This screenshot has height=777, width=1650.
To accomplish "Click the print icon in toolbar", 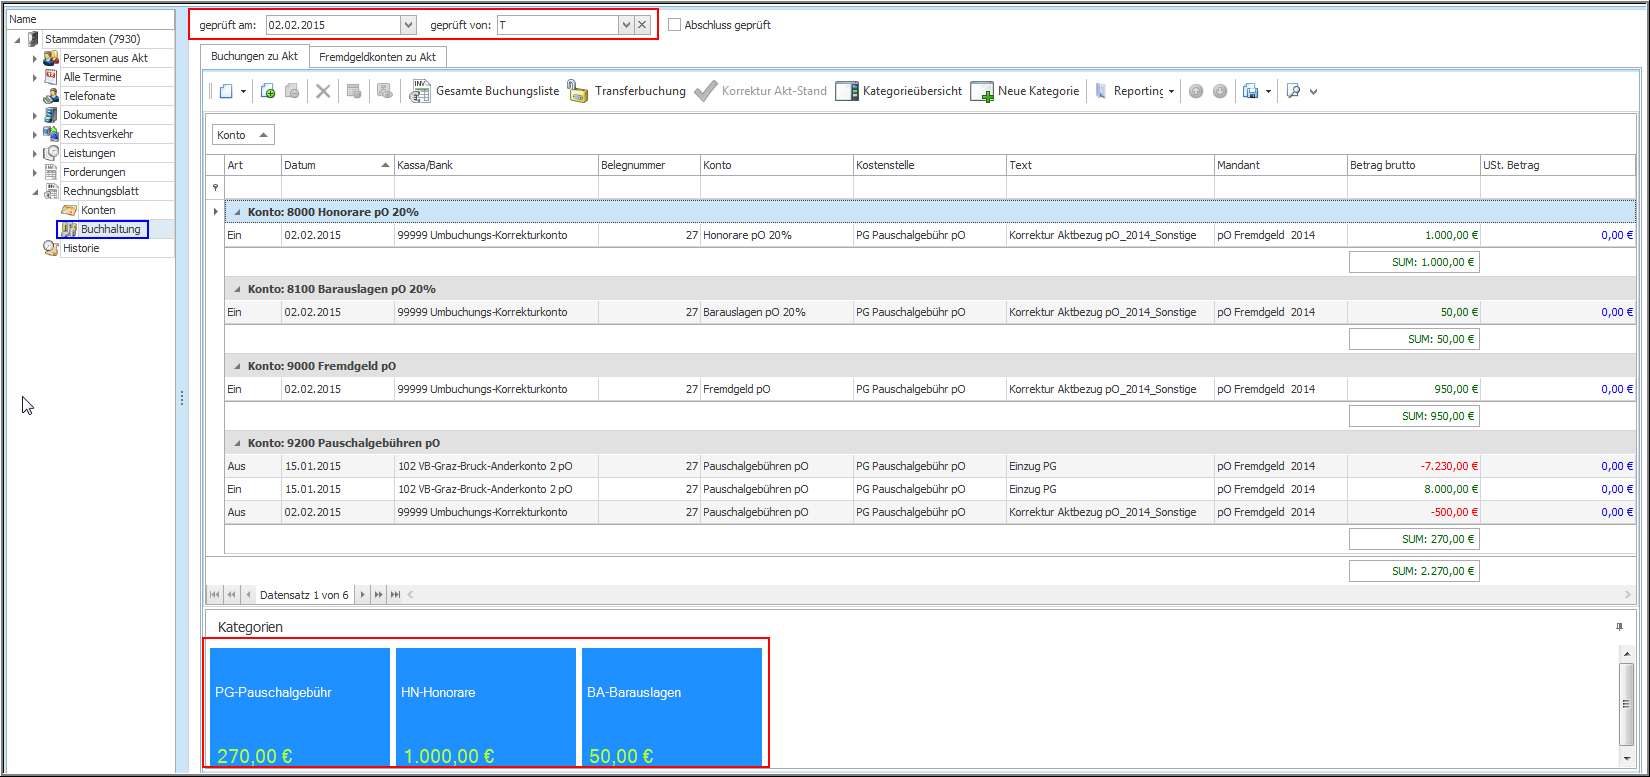I will tap(1250, 91).
